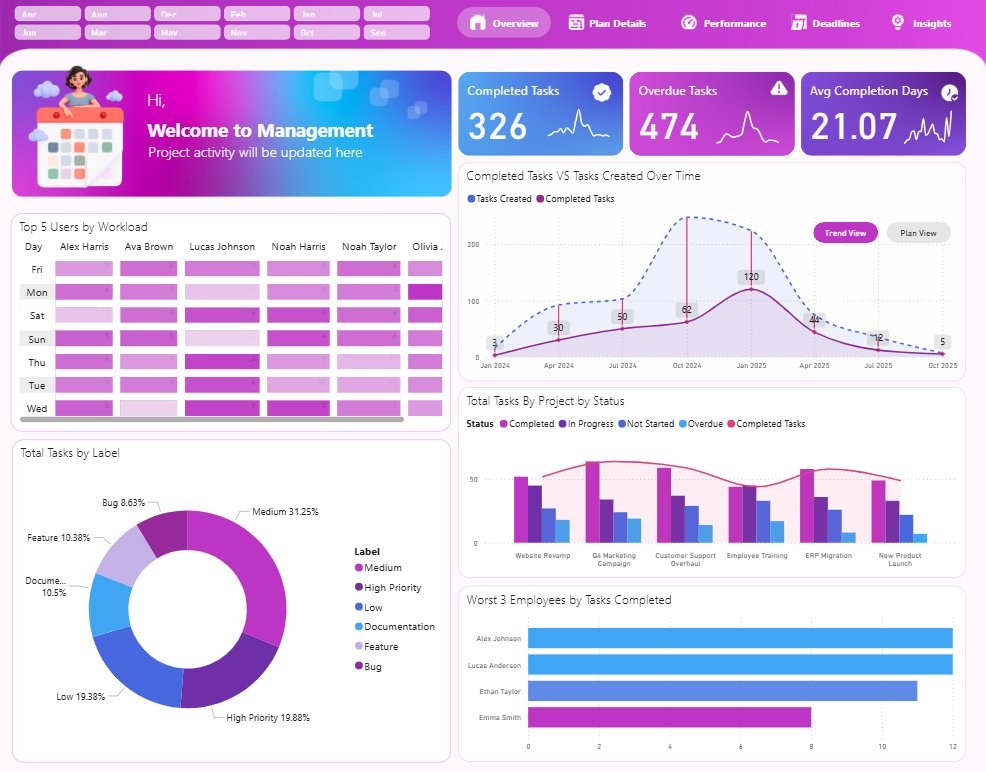Image resolution: width=986 pixels, height=772 pixels.
Task: Toggle the Dec month filter
Action: (187, 14)
